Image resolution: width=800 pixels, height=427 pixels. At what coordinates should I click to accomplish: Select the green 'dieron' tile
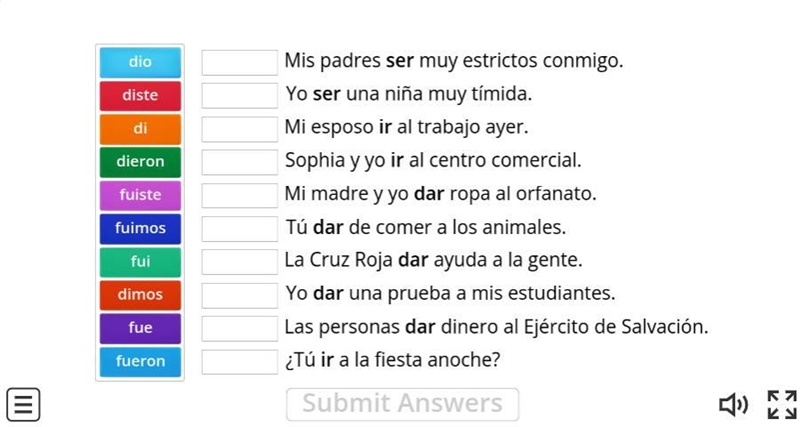pos(140,162)
